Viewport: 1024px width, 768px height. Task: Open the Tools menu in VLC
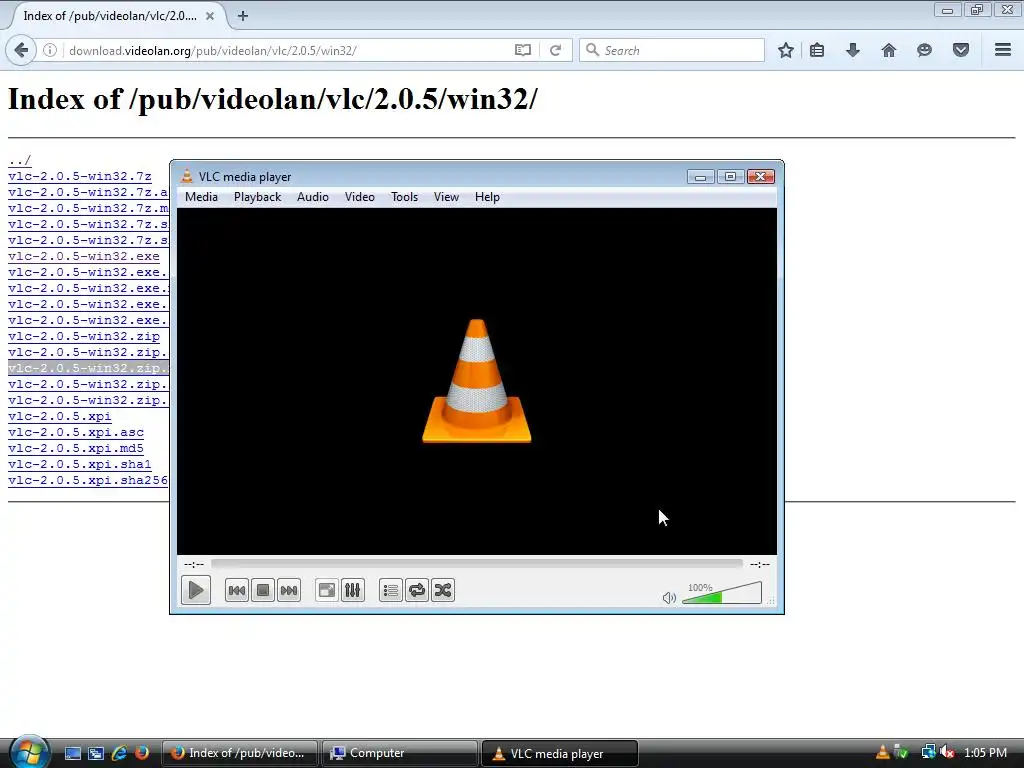click(x=404, y=197)
